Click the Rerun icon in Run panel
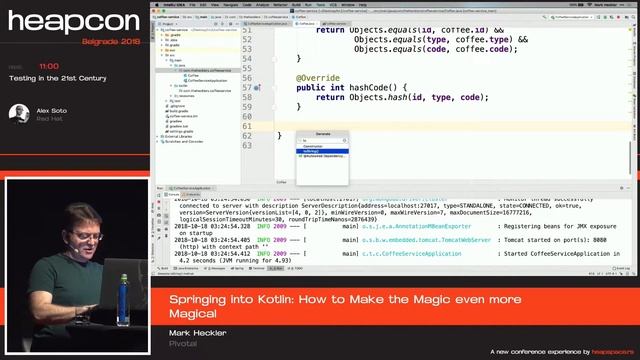 159,196
